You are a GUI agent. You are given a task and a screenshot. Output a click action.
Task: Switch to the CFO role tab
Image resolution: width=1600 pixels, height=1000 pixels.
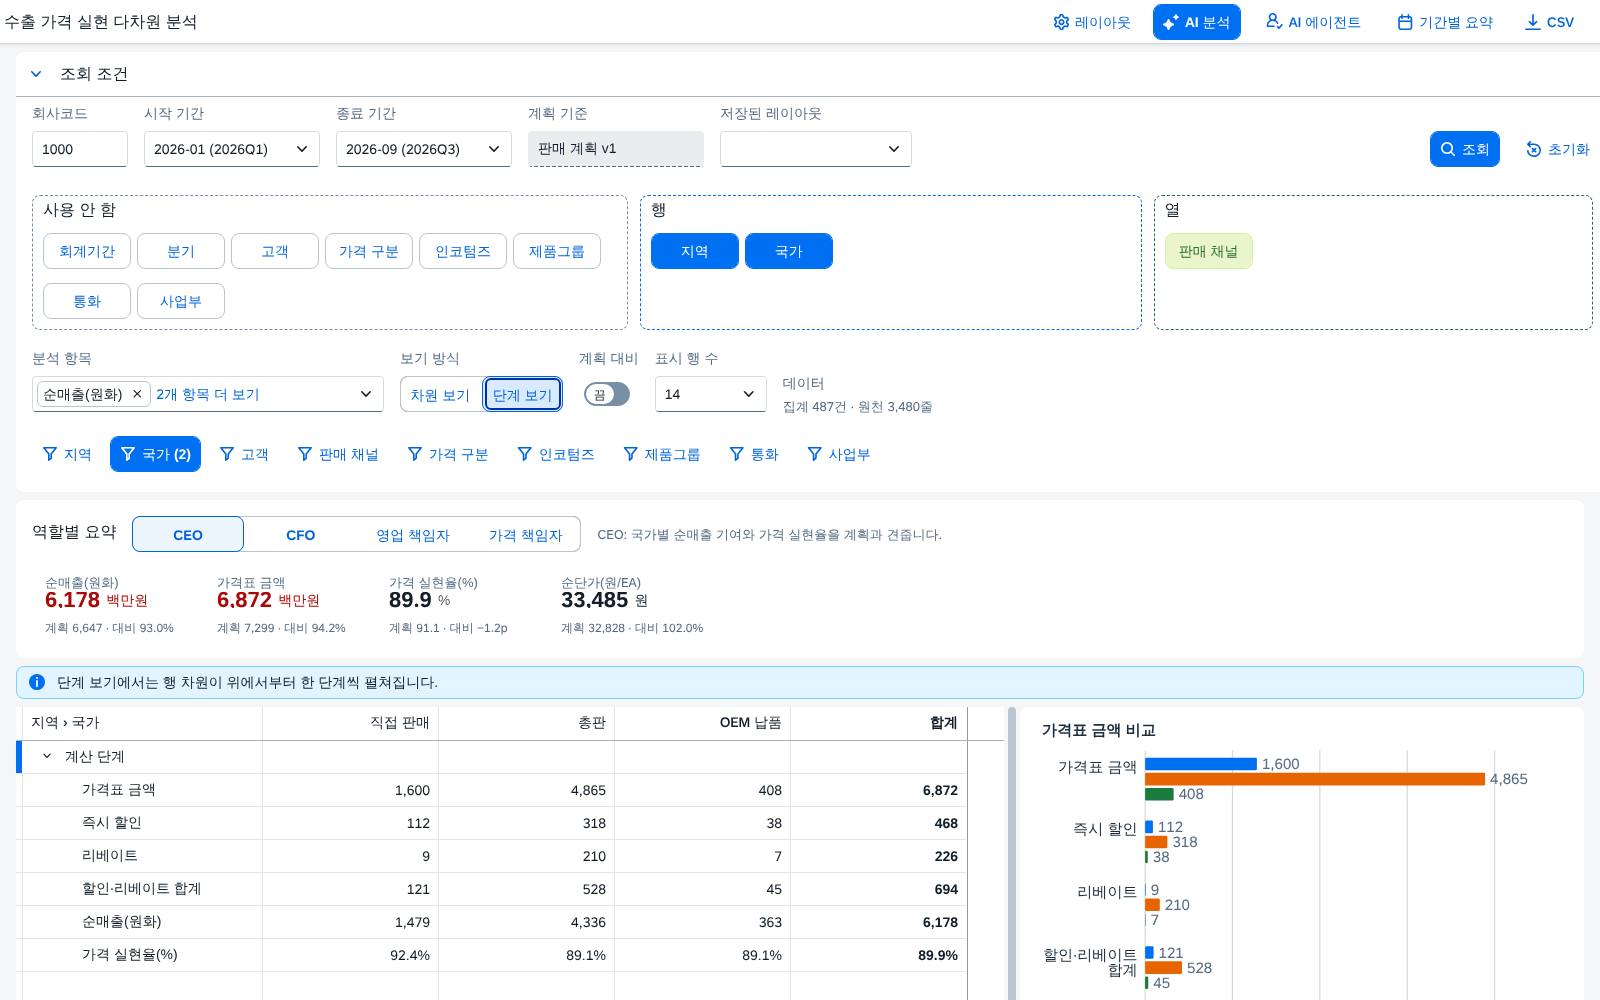[300, 535]
